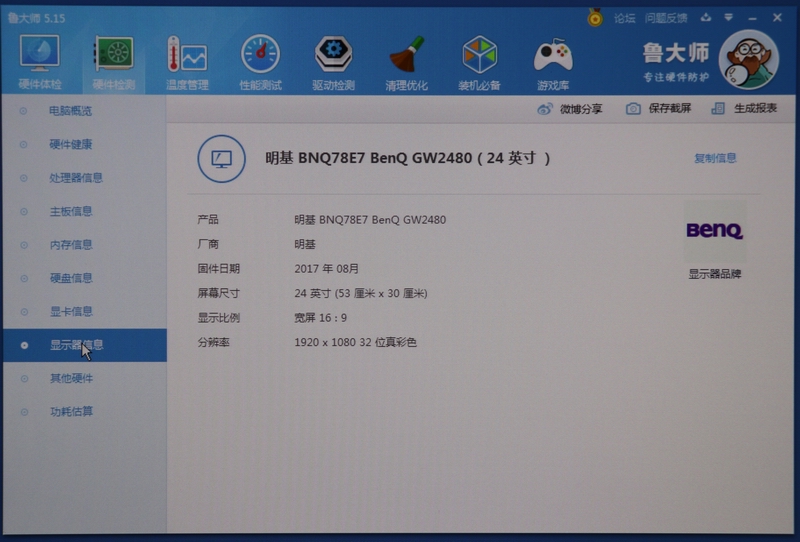Click the 鲁大师 5.15 window title
Viewport: 800px width, 542px height.
(36, 18)
